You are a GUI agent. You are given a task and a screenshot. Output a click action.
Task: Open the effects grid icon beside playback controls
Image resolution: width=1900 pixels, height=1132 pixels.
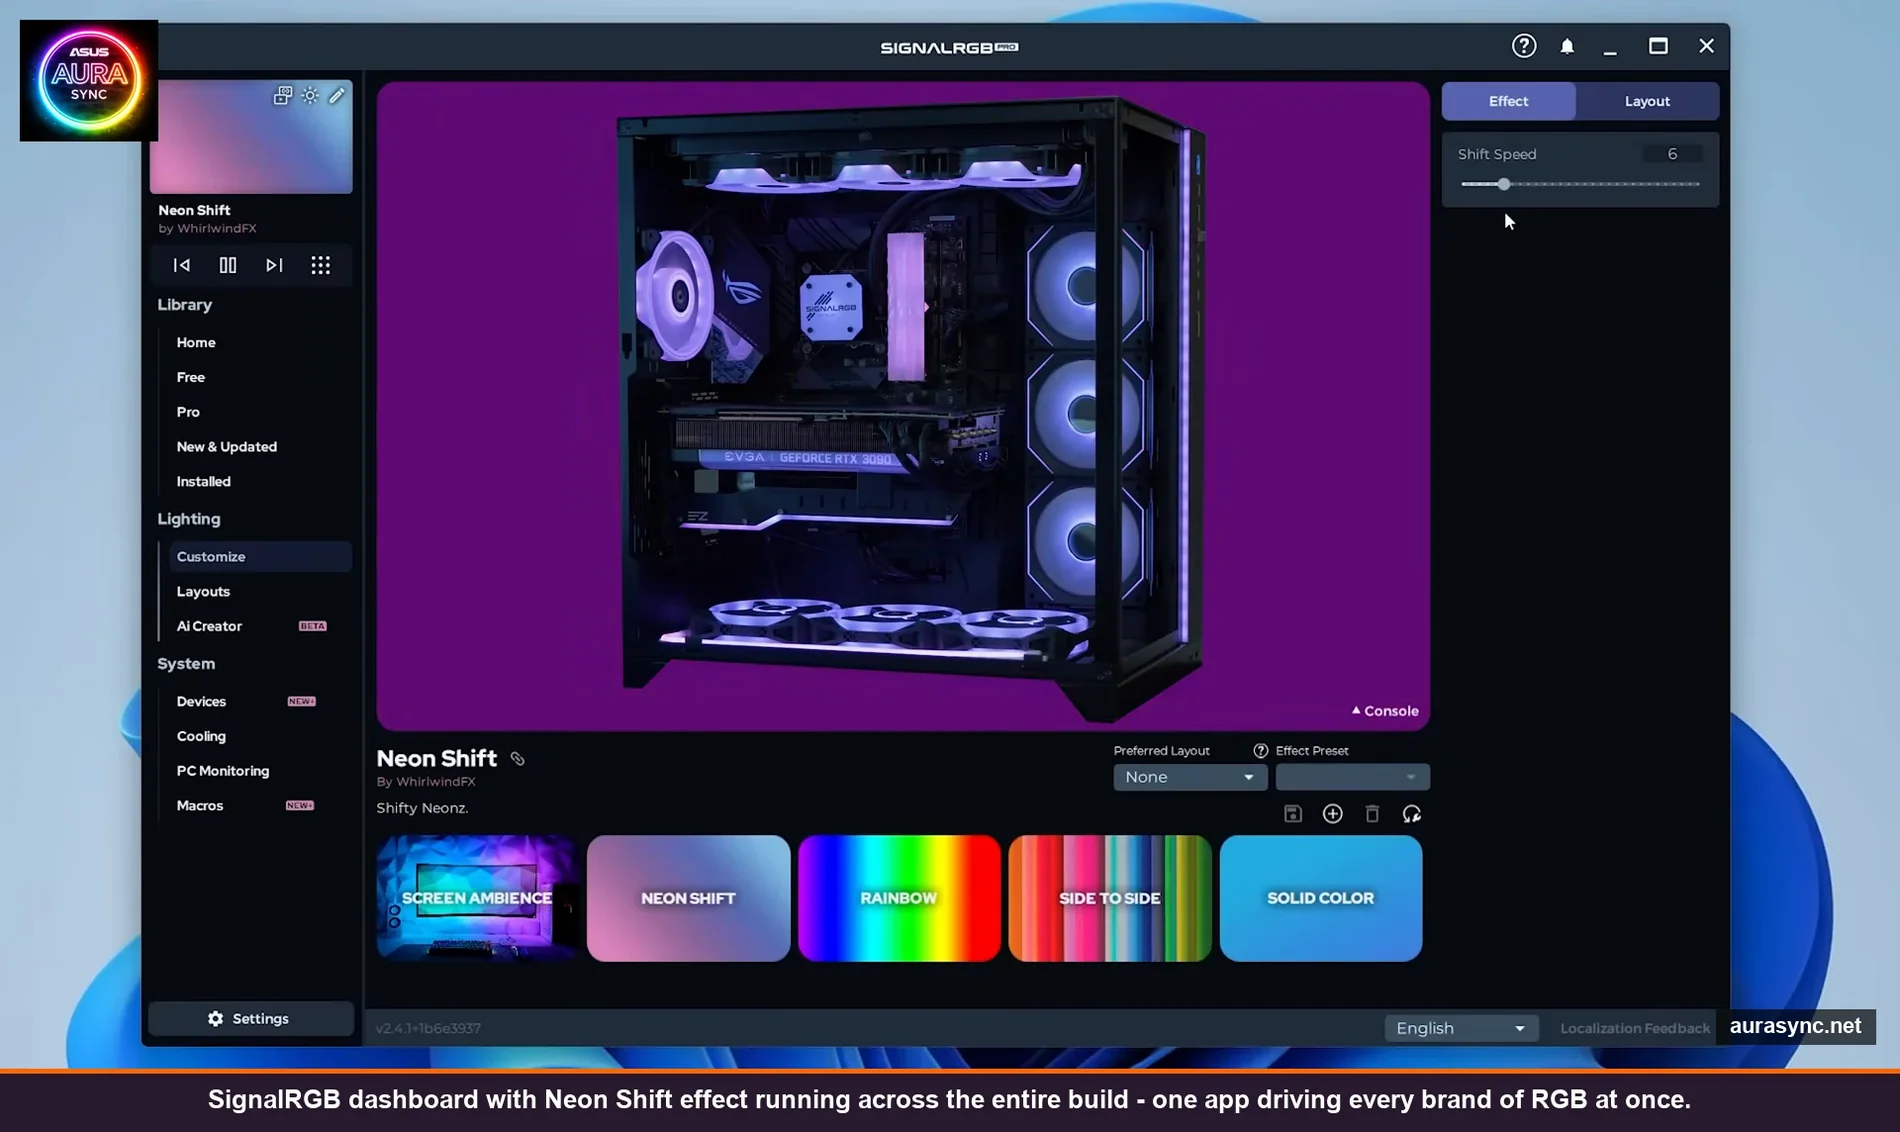pyautogui.click(x=320, y=265)
